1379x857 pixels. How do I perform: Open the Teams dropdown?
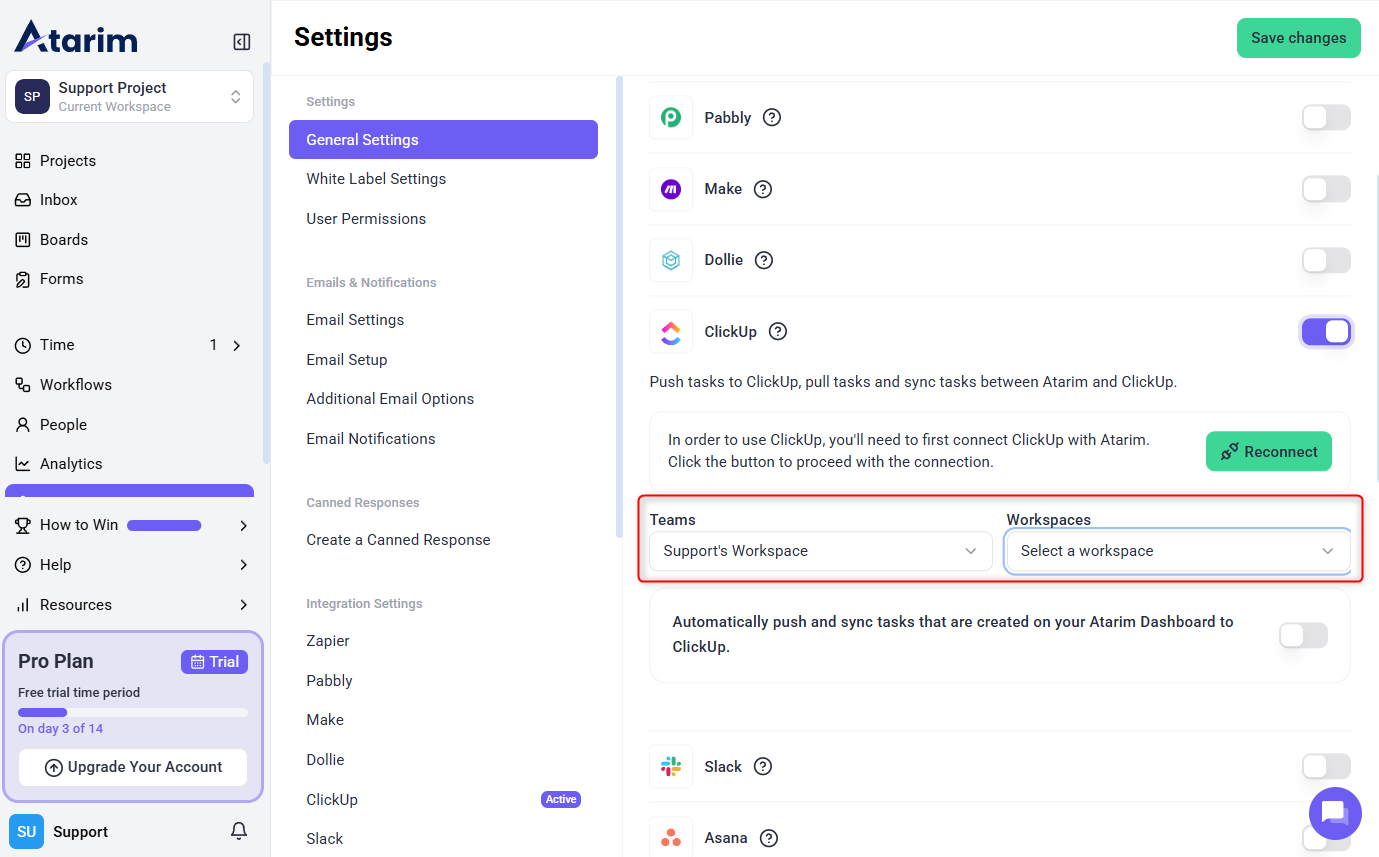(820, 551)
